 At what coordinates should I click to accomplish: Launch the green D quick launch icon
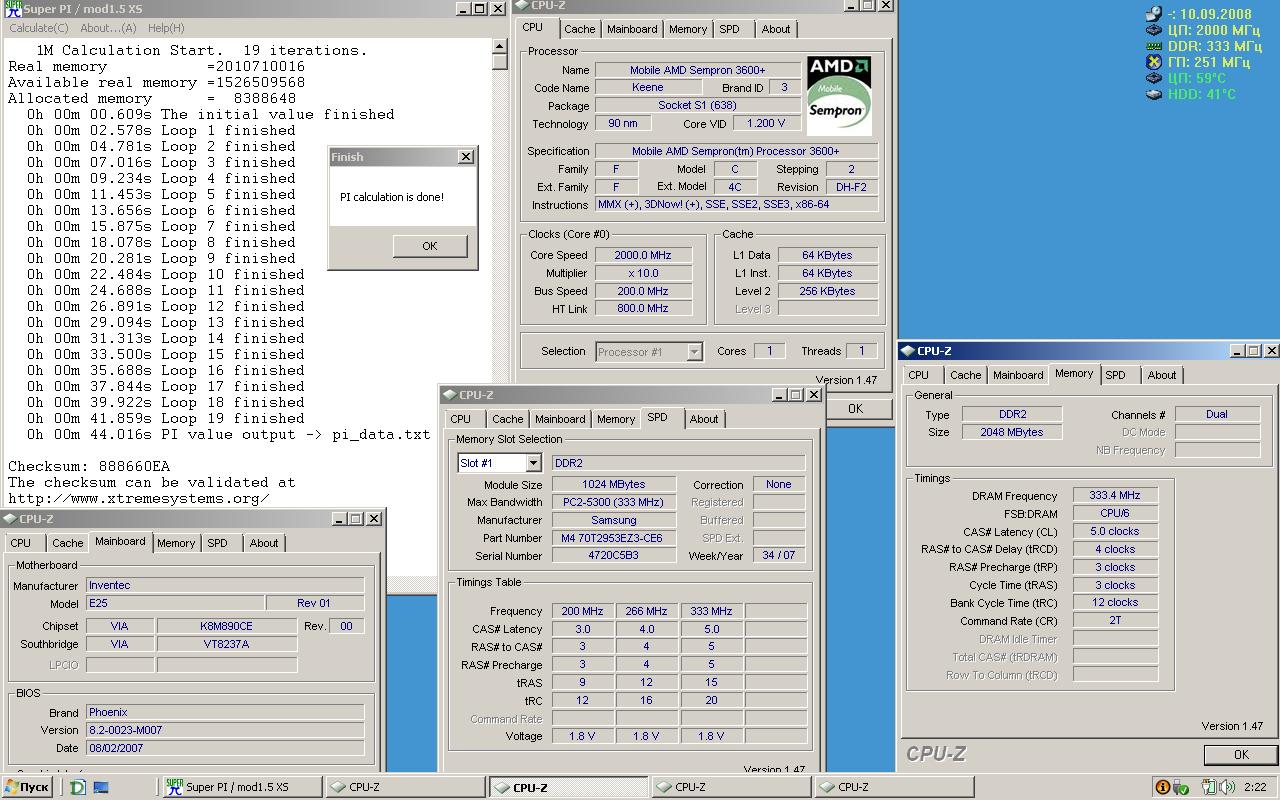pos(78,787)
